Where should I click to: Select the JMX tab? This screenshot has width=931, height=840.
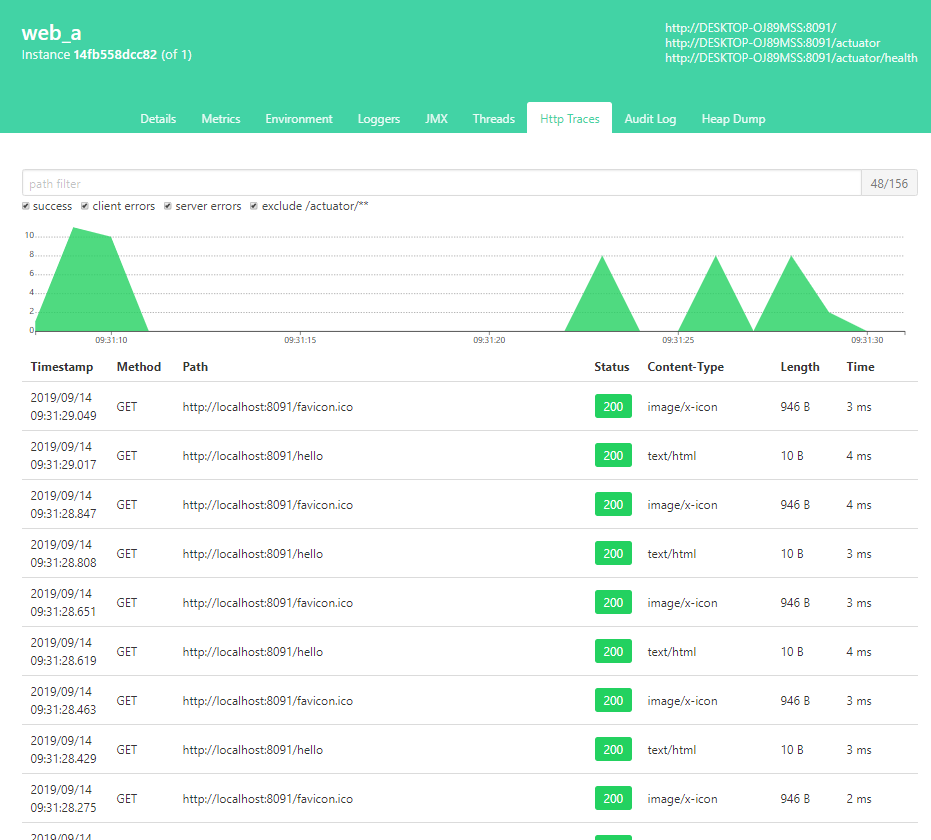click(436, 119)
